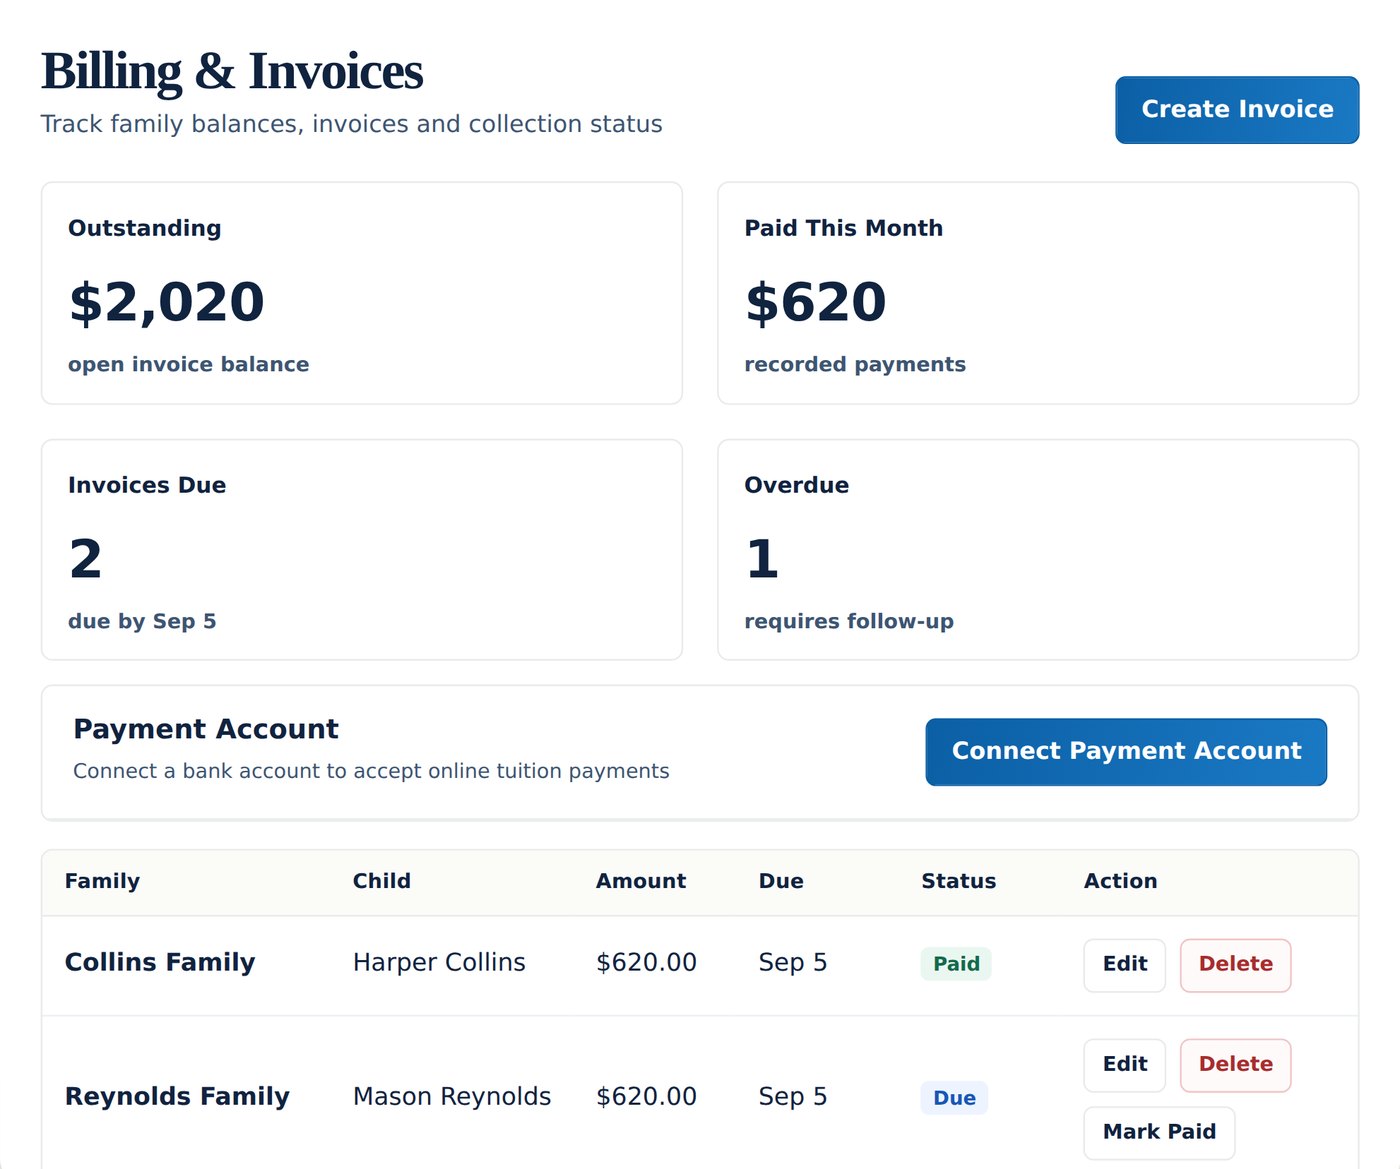Select the Collins Family name cell

[x=160, y=962]
